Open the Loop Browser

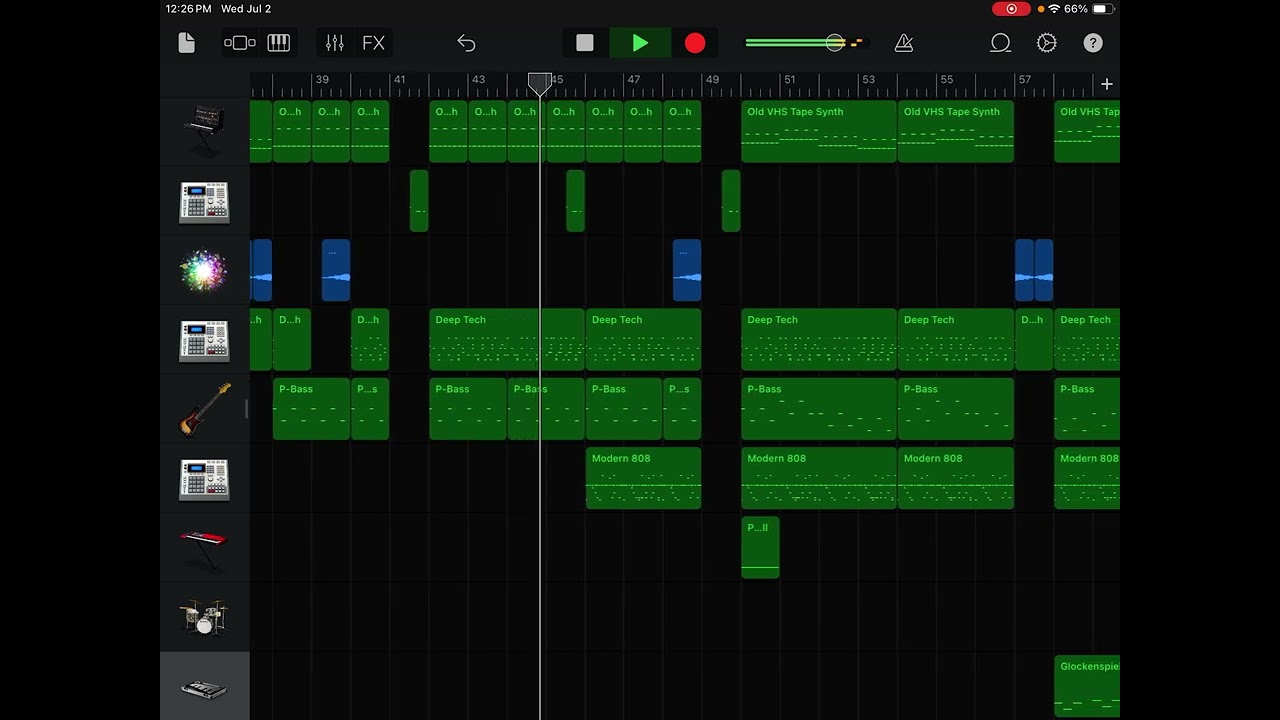coord(1000,43)
